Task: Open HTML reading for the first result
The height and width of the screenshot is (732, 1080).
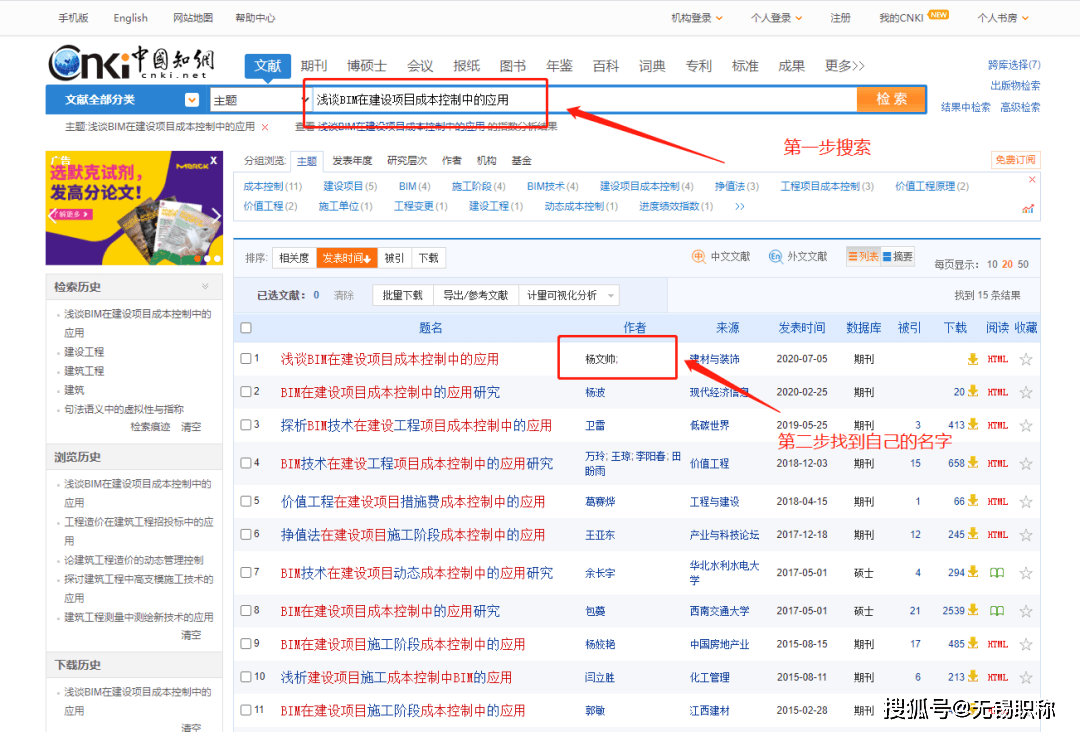Action: (996, 359)
